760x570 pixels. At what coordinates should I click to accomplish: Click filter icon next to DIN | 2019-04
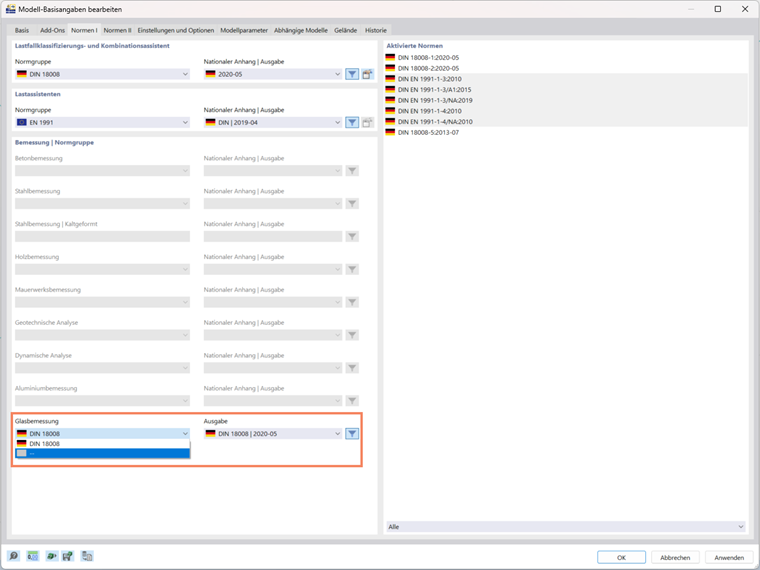pyautogui.click(x=352, y=123)
